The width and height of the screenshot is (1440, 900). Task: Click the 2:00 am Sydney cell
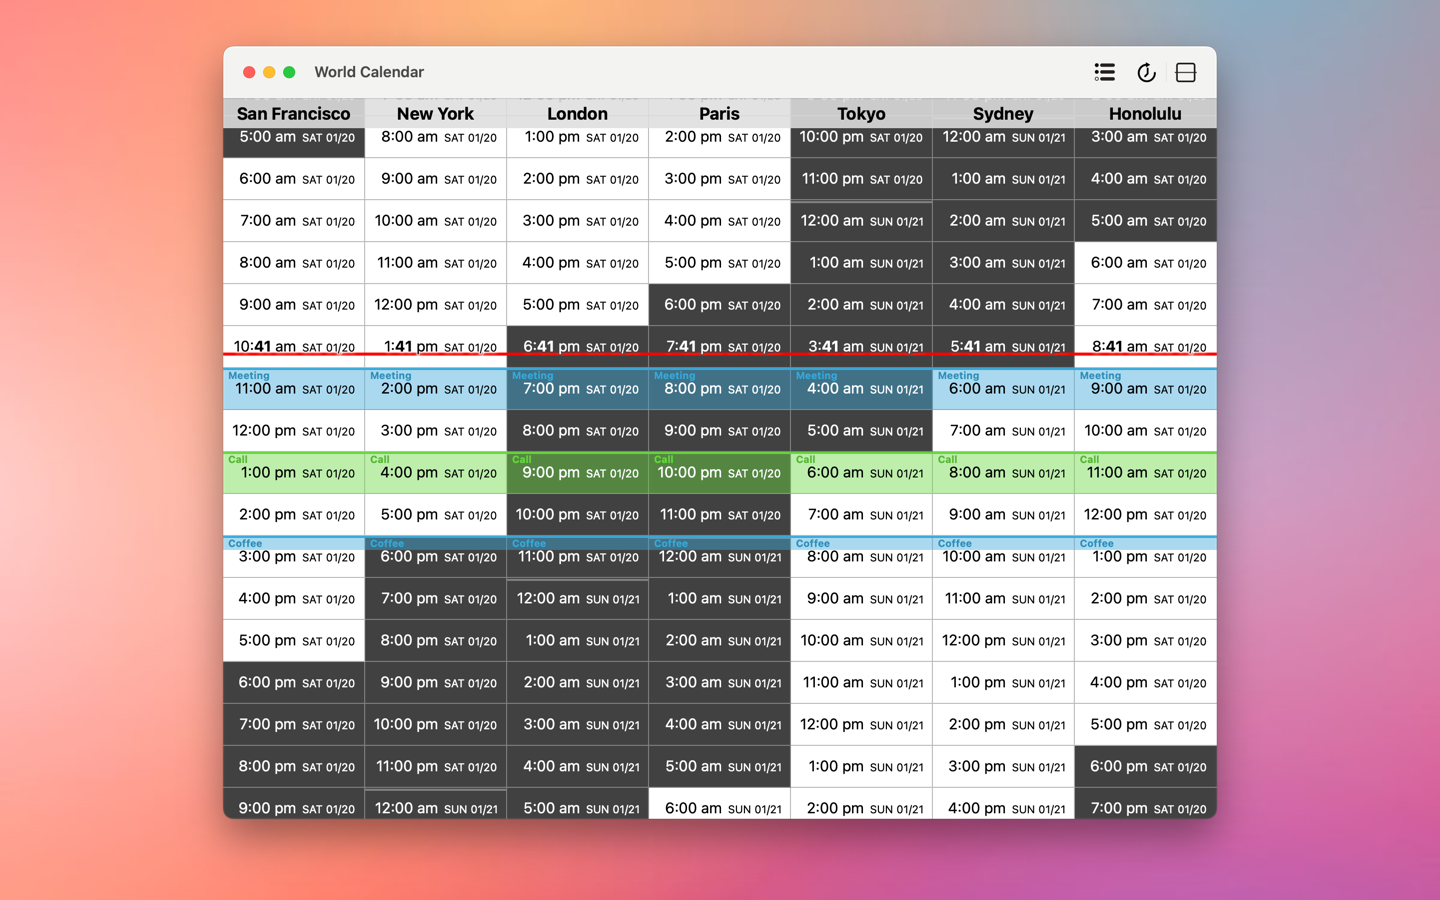point(1004,221)
